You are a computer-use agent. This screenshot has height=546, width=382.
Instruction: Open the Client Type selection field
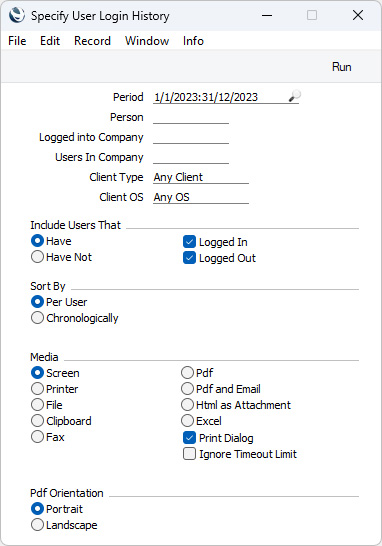click(201, 177)
